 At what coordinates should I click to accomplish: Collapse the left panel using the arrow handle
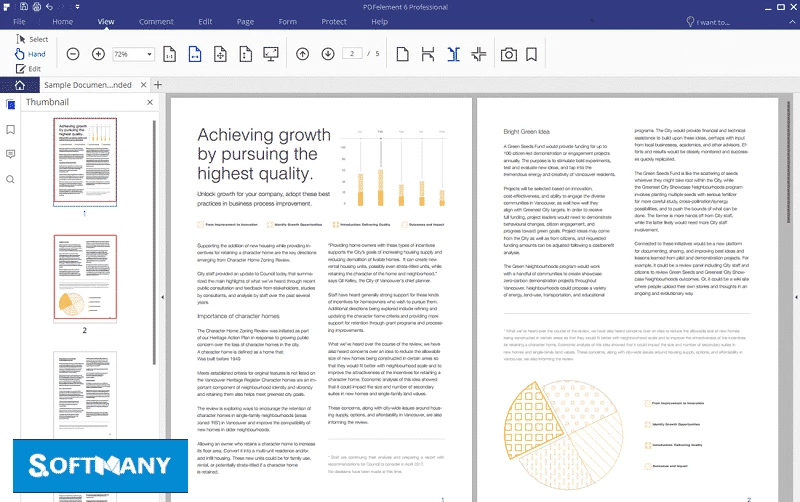pos(162,297)
